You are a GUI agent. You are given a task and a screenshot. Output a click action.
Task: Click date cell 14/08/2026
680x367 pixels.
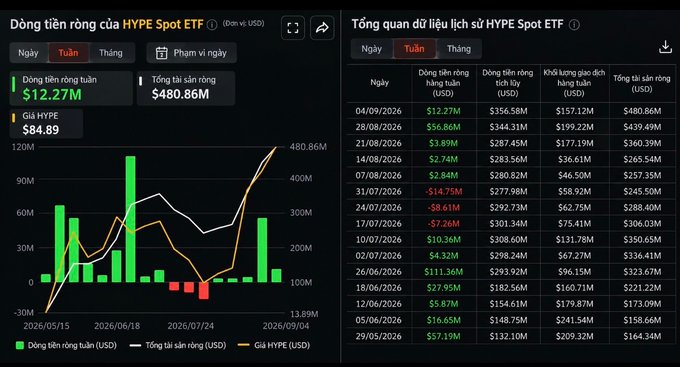pyautogui.click(x=379, y=159)
